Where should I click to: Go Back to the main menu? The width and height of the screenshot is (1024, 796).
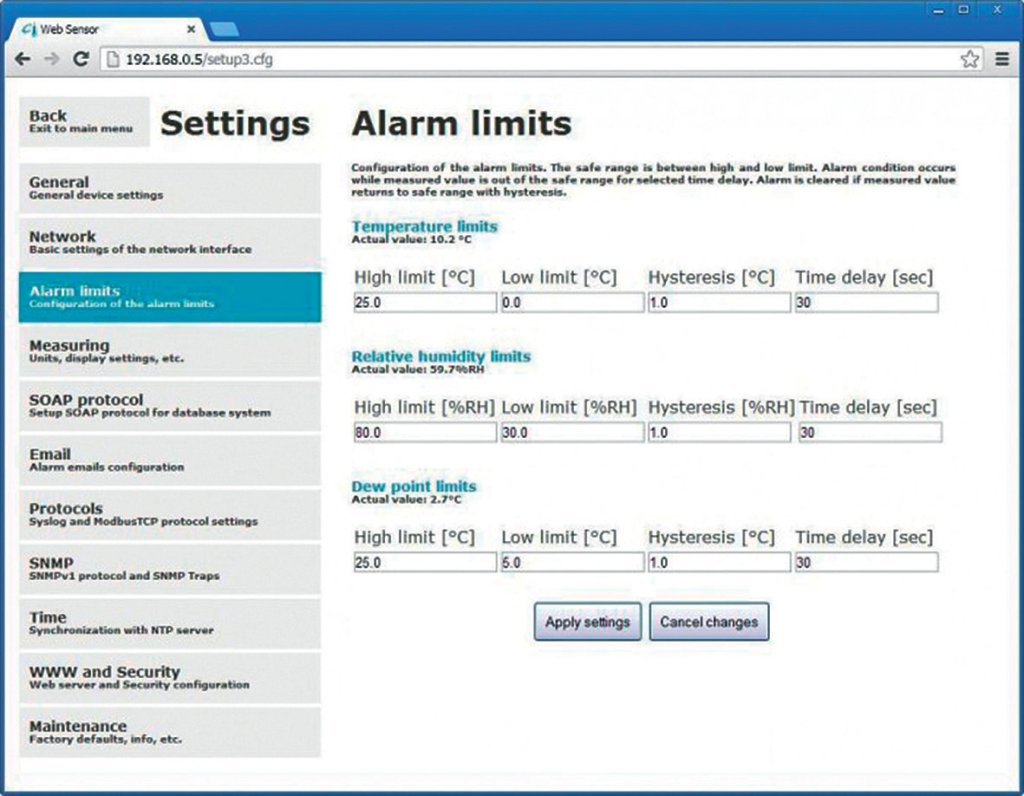point(83,121)
